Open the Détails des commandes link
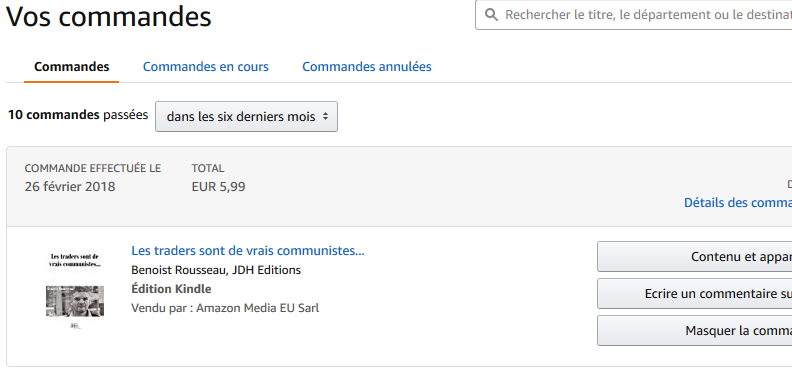This screenshot has height=370, width=792. pos(738,202)
